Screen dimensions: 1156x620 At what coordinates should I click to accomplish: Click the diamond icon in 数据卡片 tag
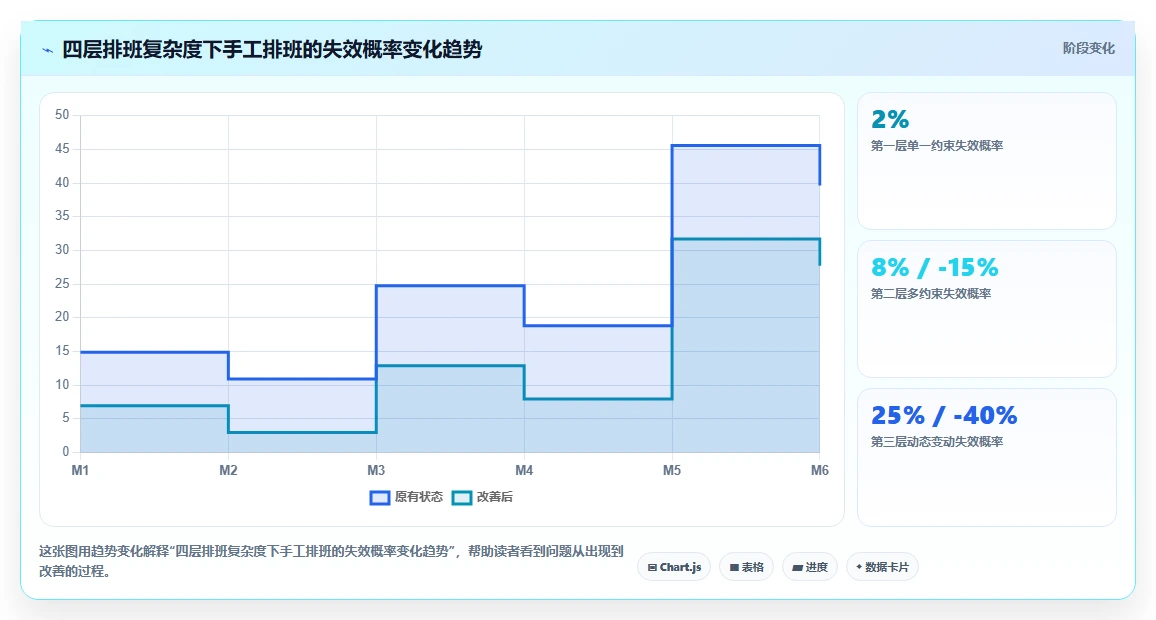pyautogui.click(x=859, y=567)
